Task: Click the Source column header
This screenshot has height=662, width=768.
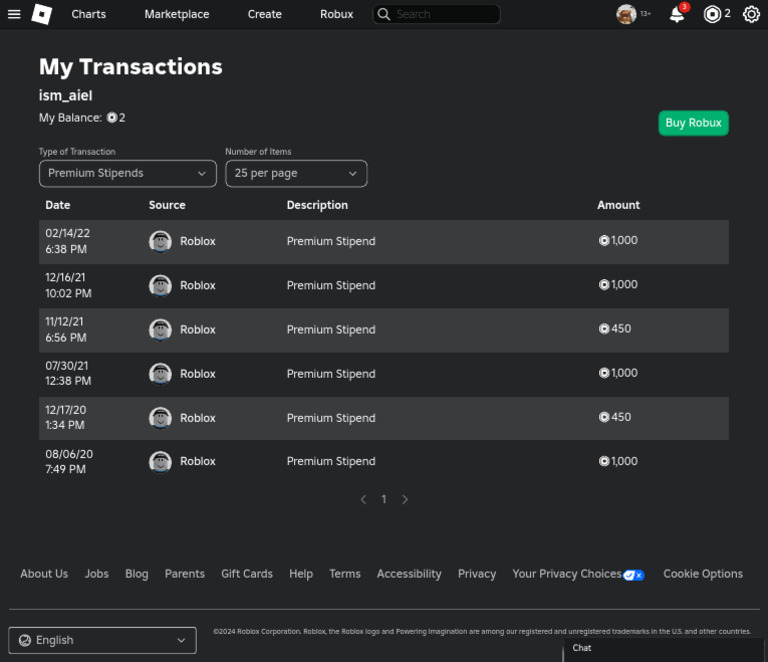Action: [x=167, y=205]
